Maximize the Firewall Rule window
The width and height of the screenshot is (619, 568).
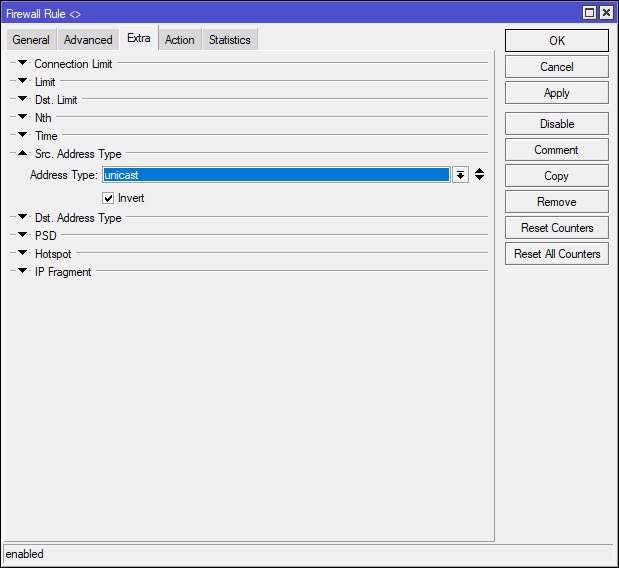[589, 13]
